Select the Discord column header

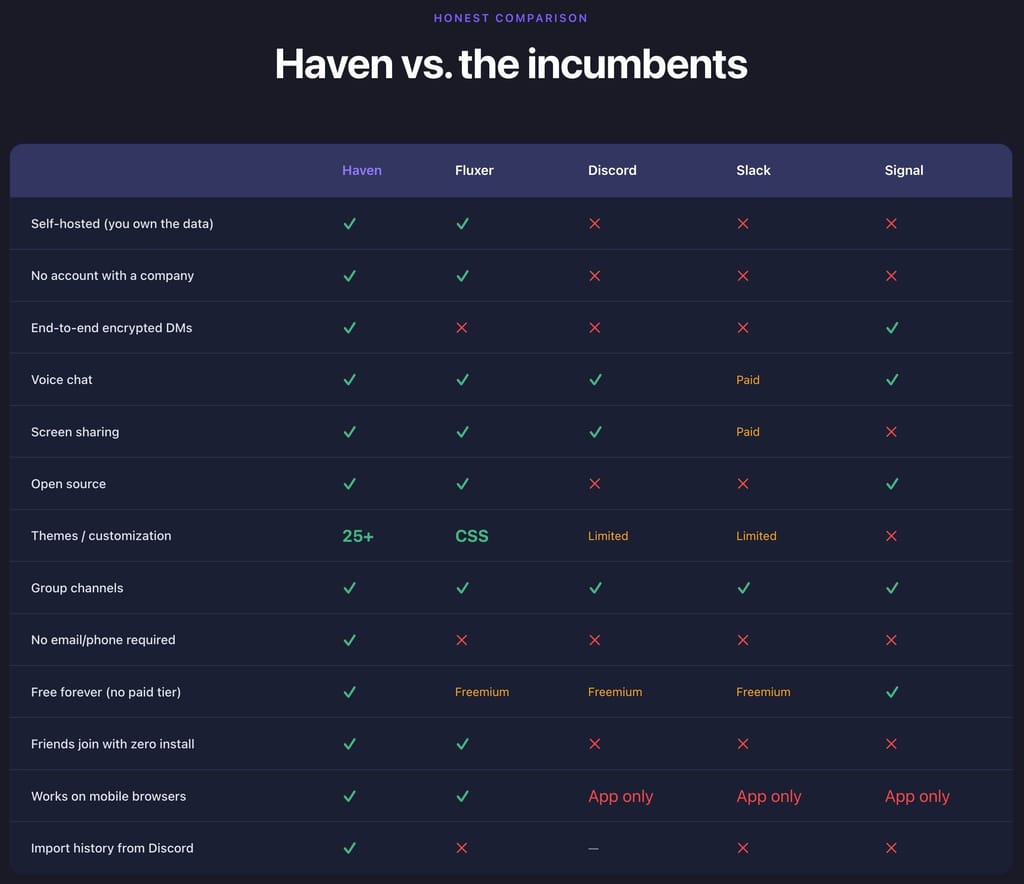pos(612,170)
